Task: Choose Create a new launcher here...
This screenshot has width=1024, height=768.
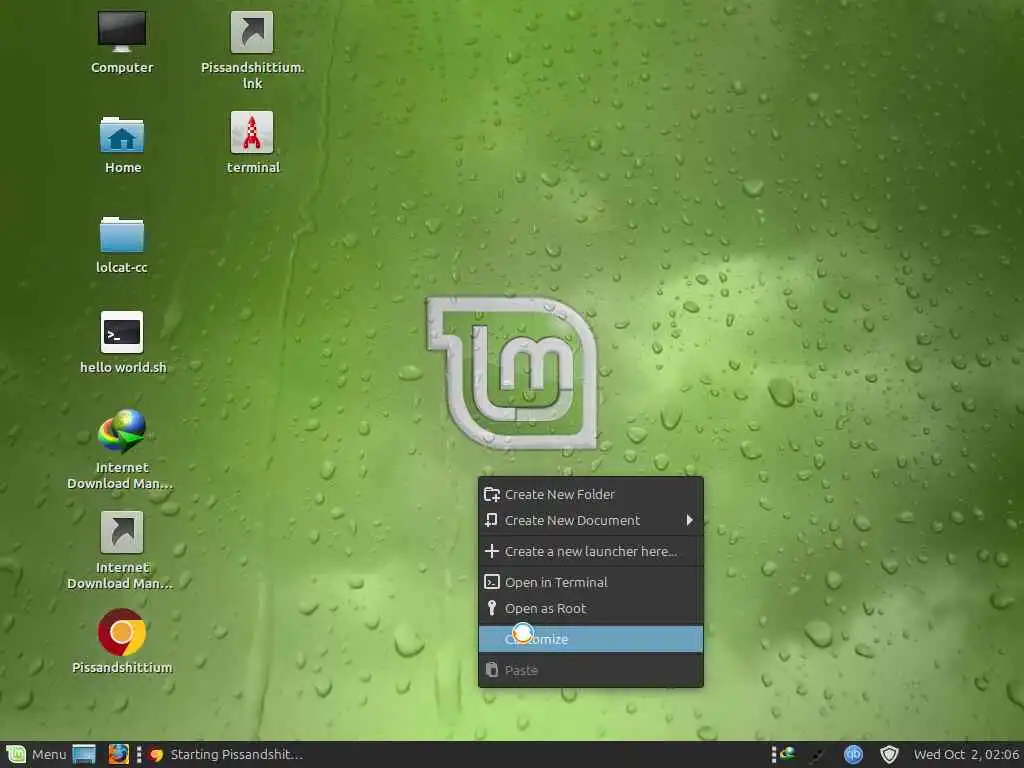Action: (590, 551)
